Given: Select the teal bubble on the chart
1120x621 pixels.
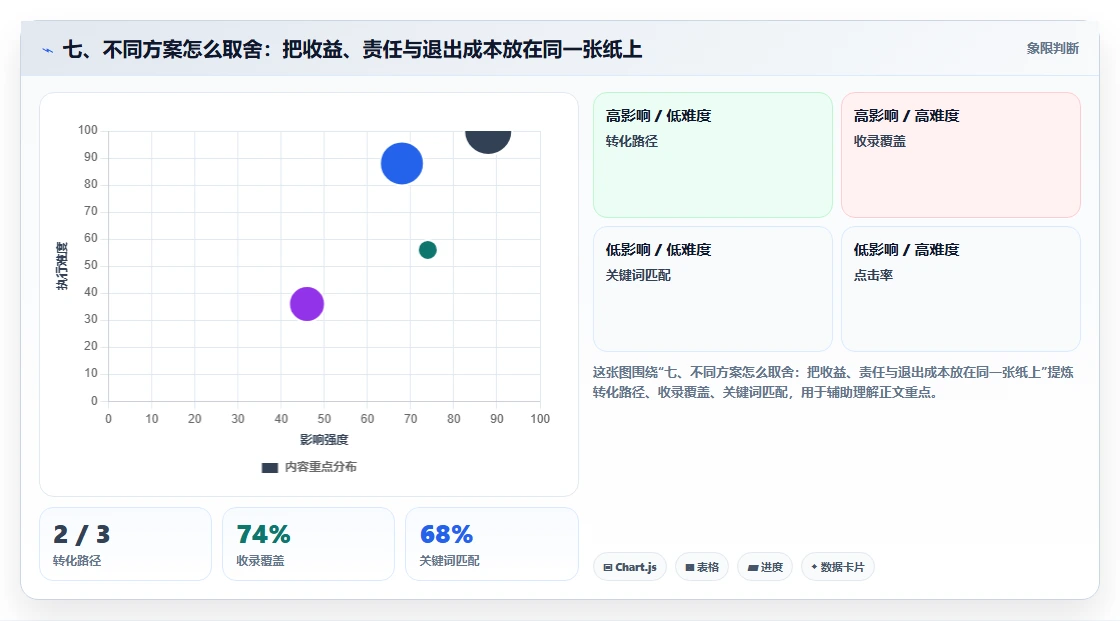Looking at the screenshot, I should (x=427, y=249).
